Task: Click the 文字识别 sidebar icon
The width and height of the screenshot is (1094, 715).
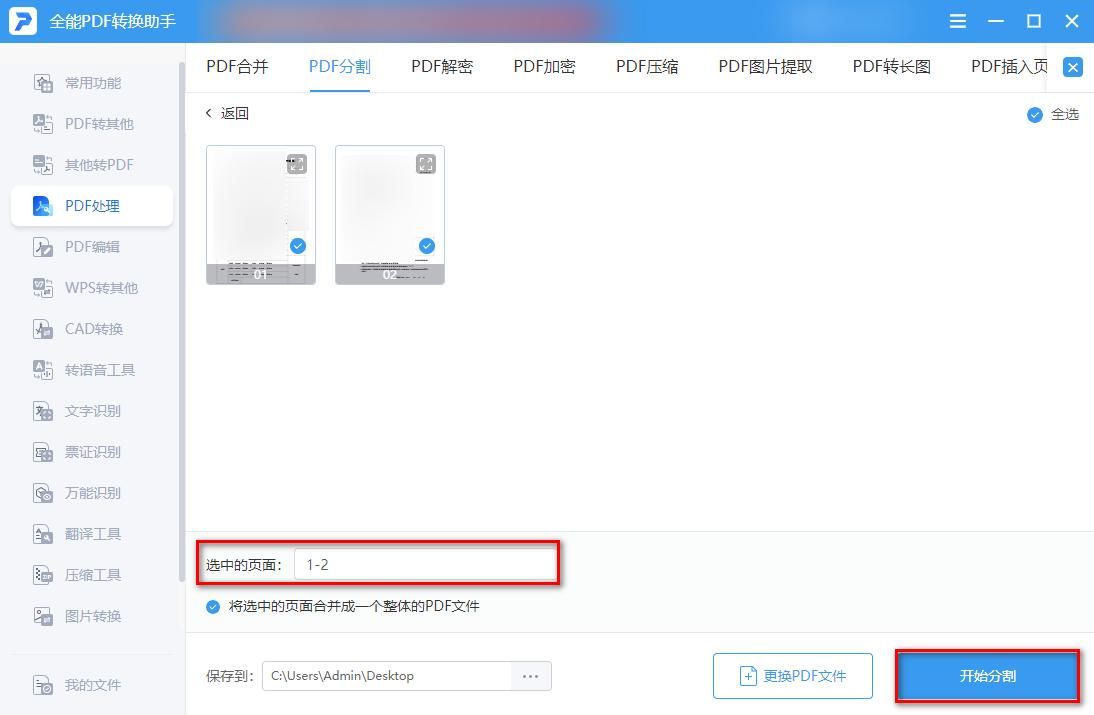Action: tap(43, 411)
